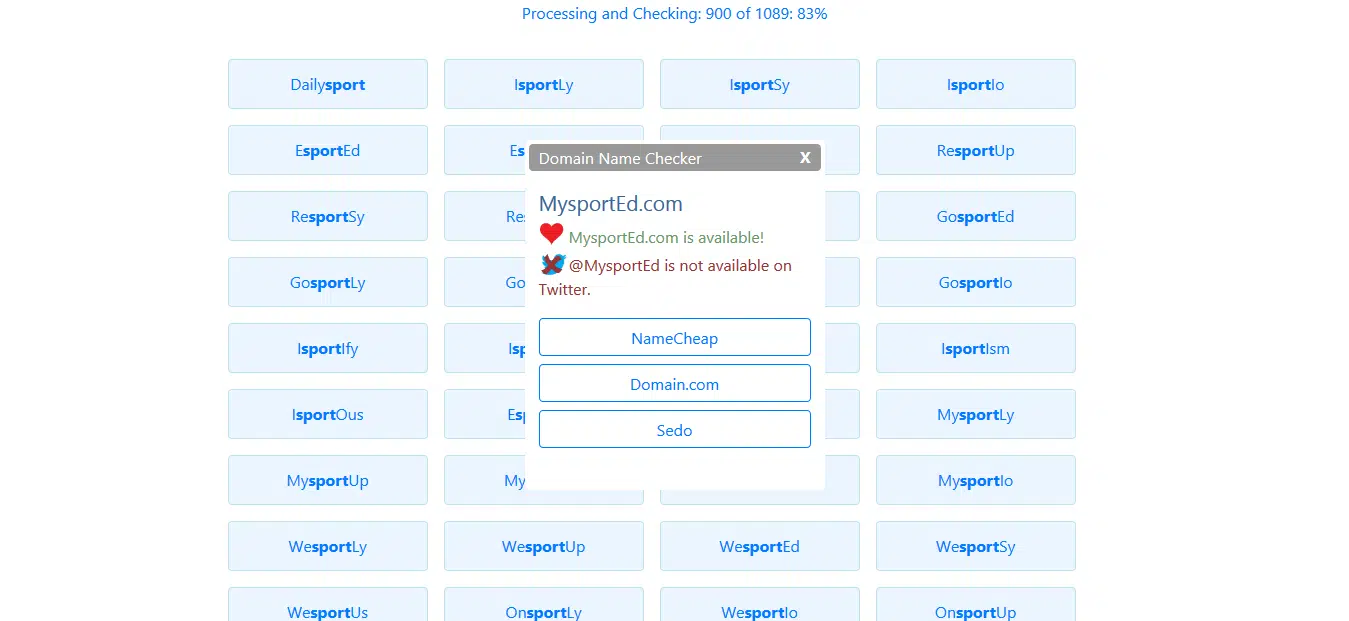The width and height of the screenshot is (1349, 621).
Task: Close the Domain Name Checker popup
Action: [x=805, y=158]
